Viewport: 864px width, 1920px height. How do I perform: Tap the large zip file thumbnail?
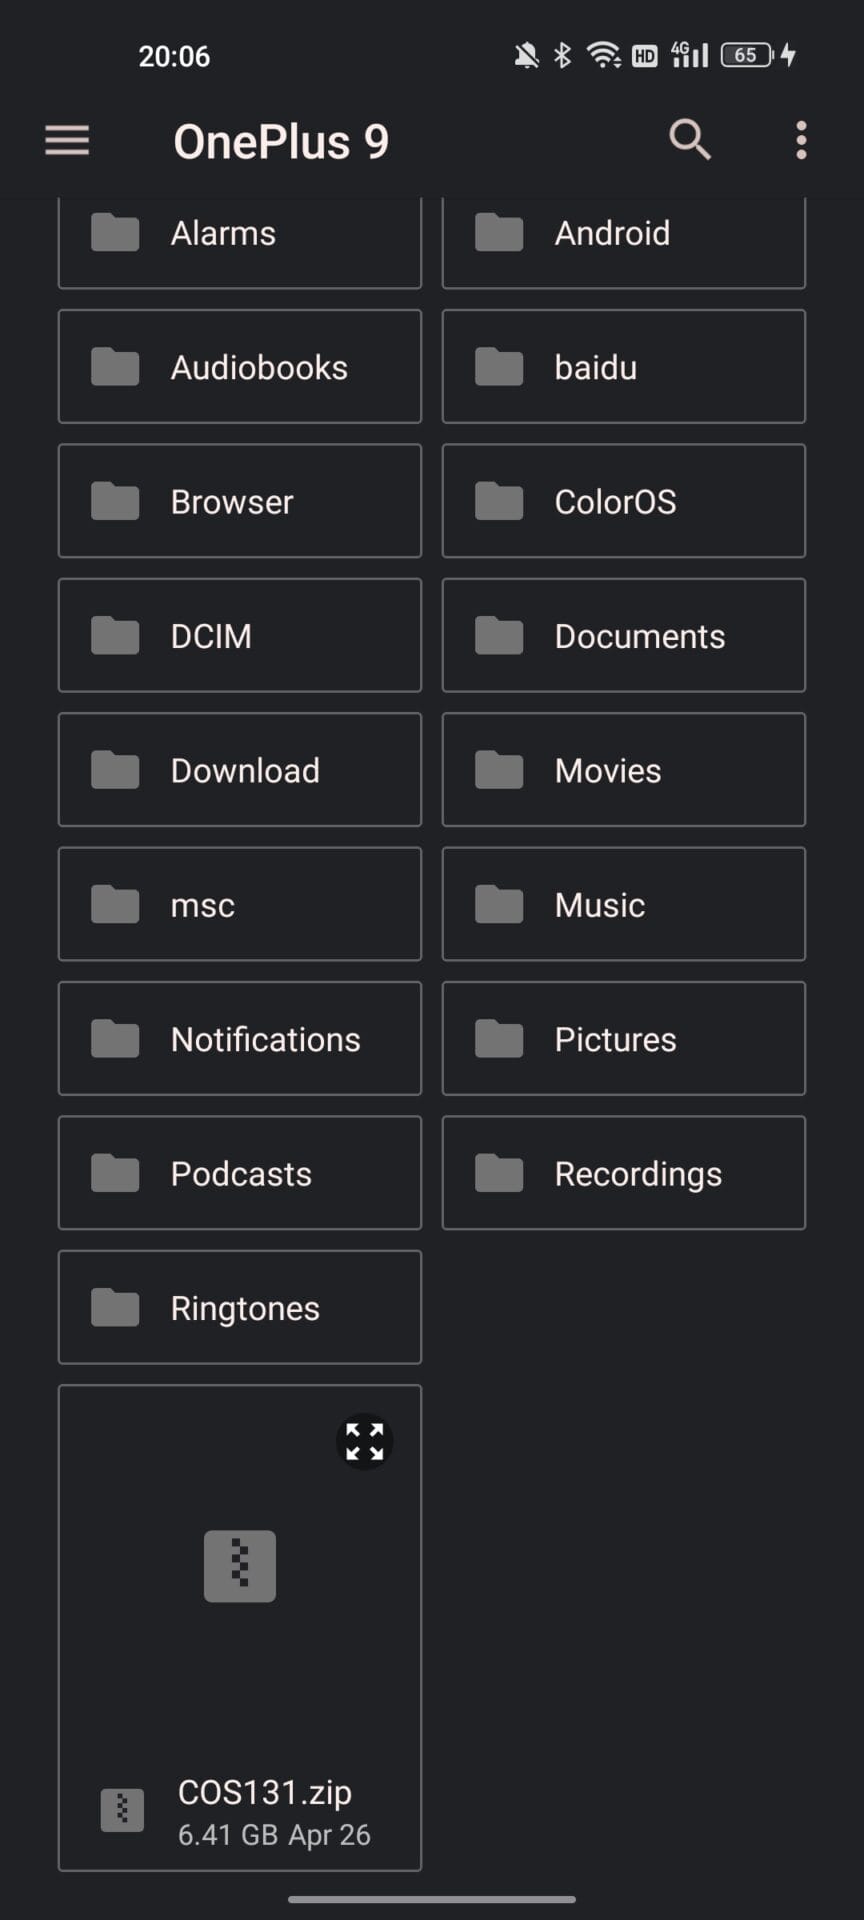point(240,1566)
